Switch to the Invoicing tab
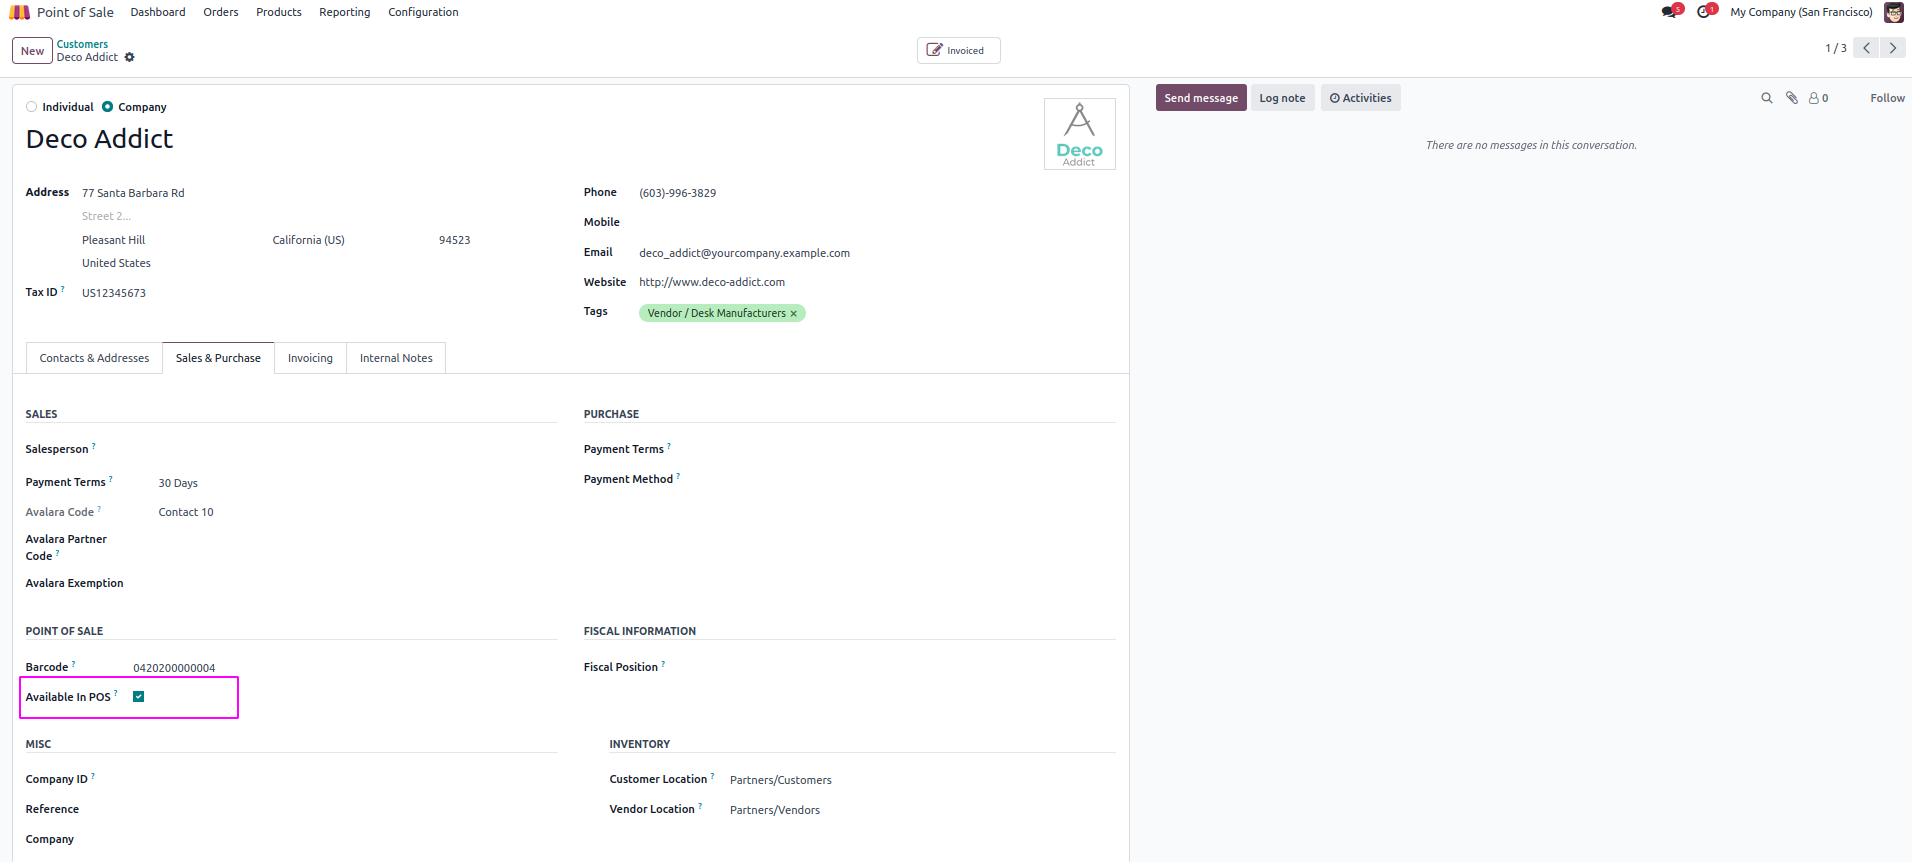 click(x=310, y=358)
